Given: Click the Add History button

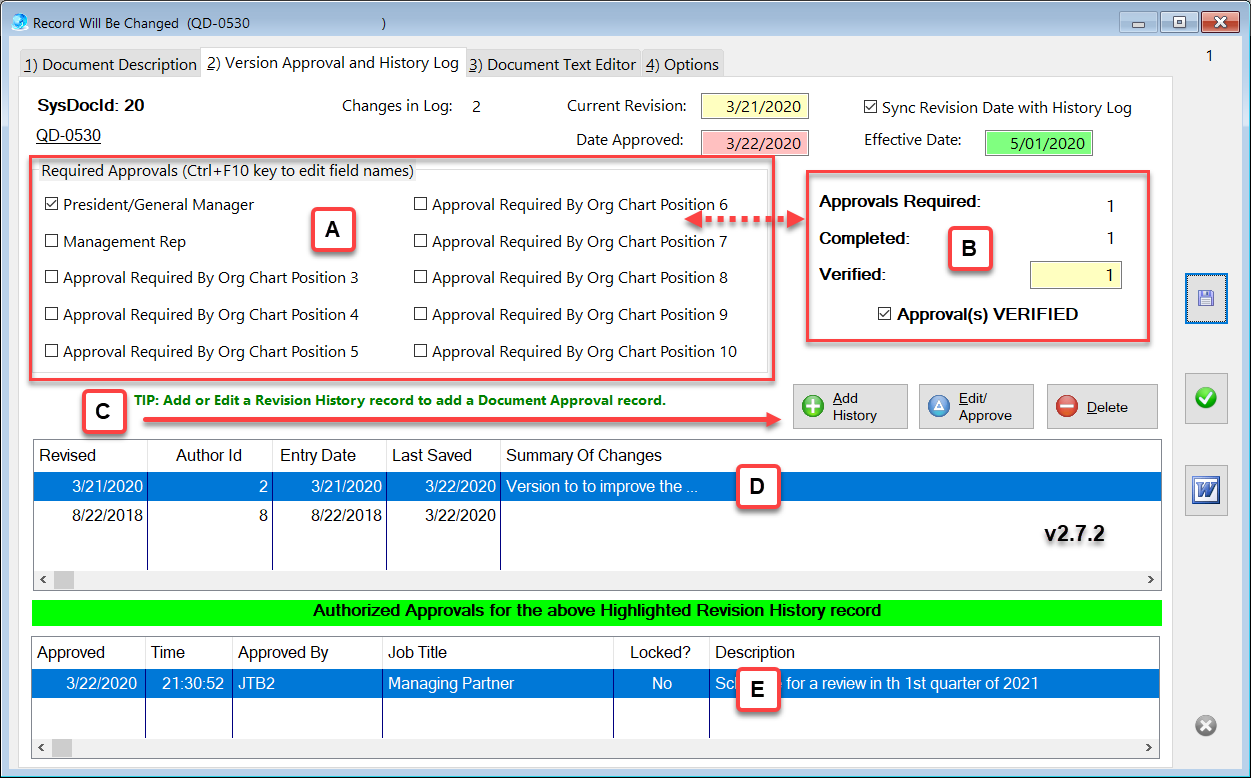Looking at the screenshot, I should [850, 407].
